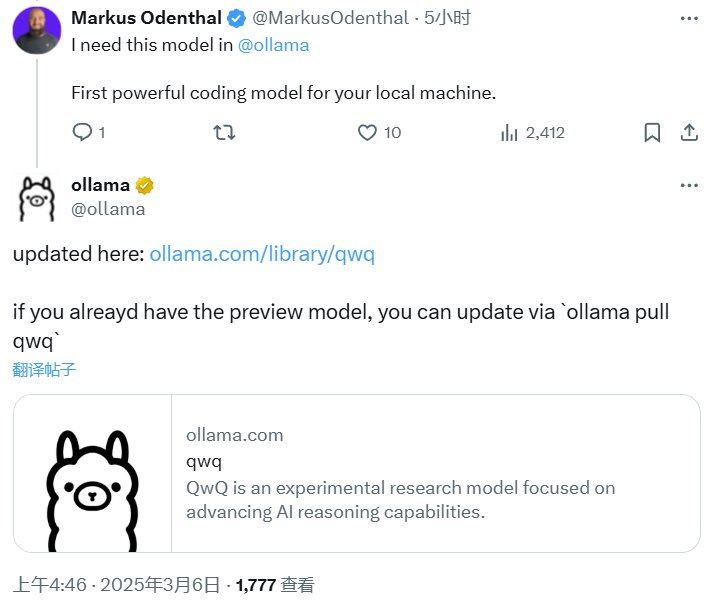Open the qwq link preview card text
Image resolution: width=714 pixels, height=602 pixels.
(x=401, y=474)
